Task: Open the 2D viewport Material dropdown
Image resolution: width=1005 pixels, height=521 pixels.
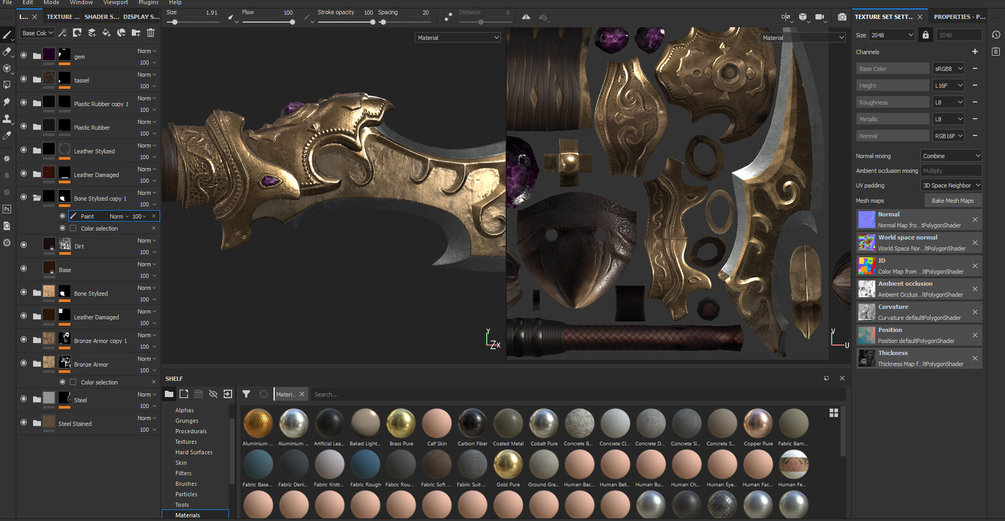Action: tap(802, 38)
